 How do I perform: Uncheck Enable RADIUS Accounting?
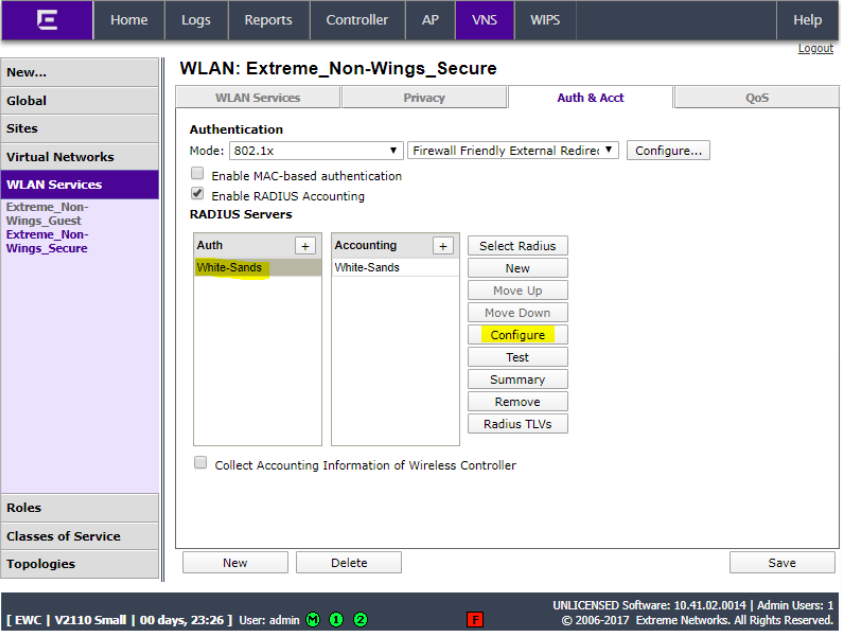pos(197,193)
